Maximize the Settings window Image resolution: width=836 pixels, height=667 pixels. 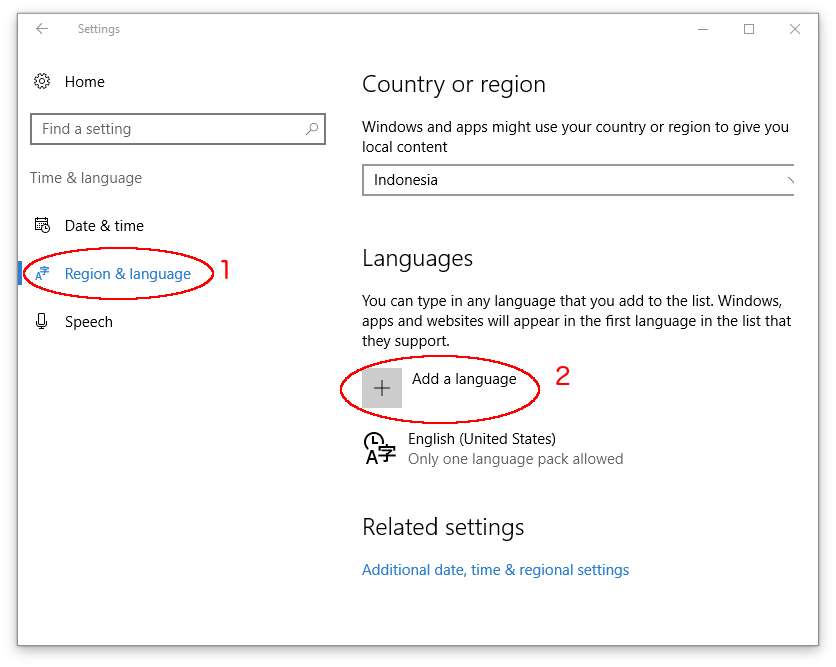[749, 29]
